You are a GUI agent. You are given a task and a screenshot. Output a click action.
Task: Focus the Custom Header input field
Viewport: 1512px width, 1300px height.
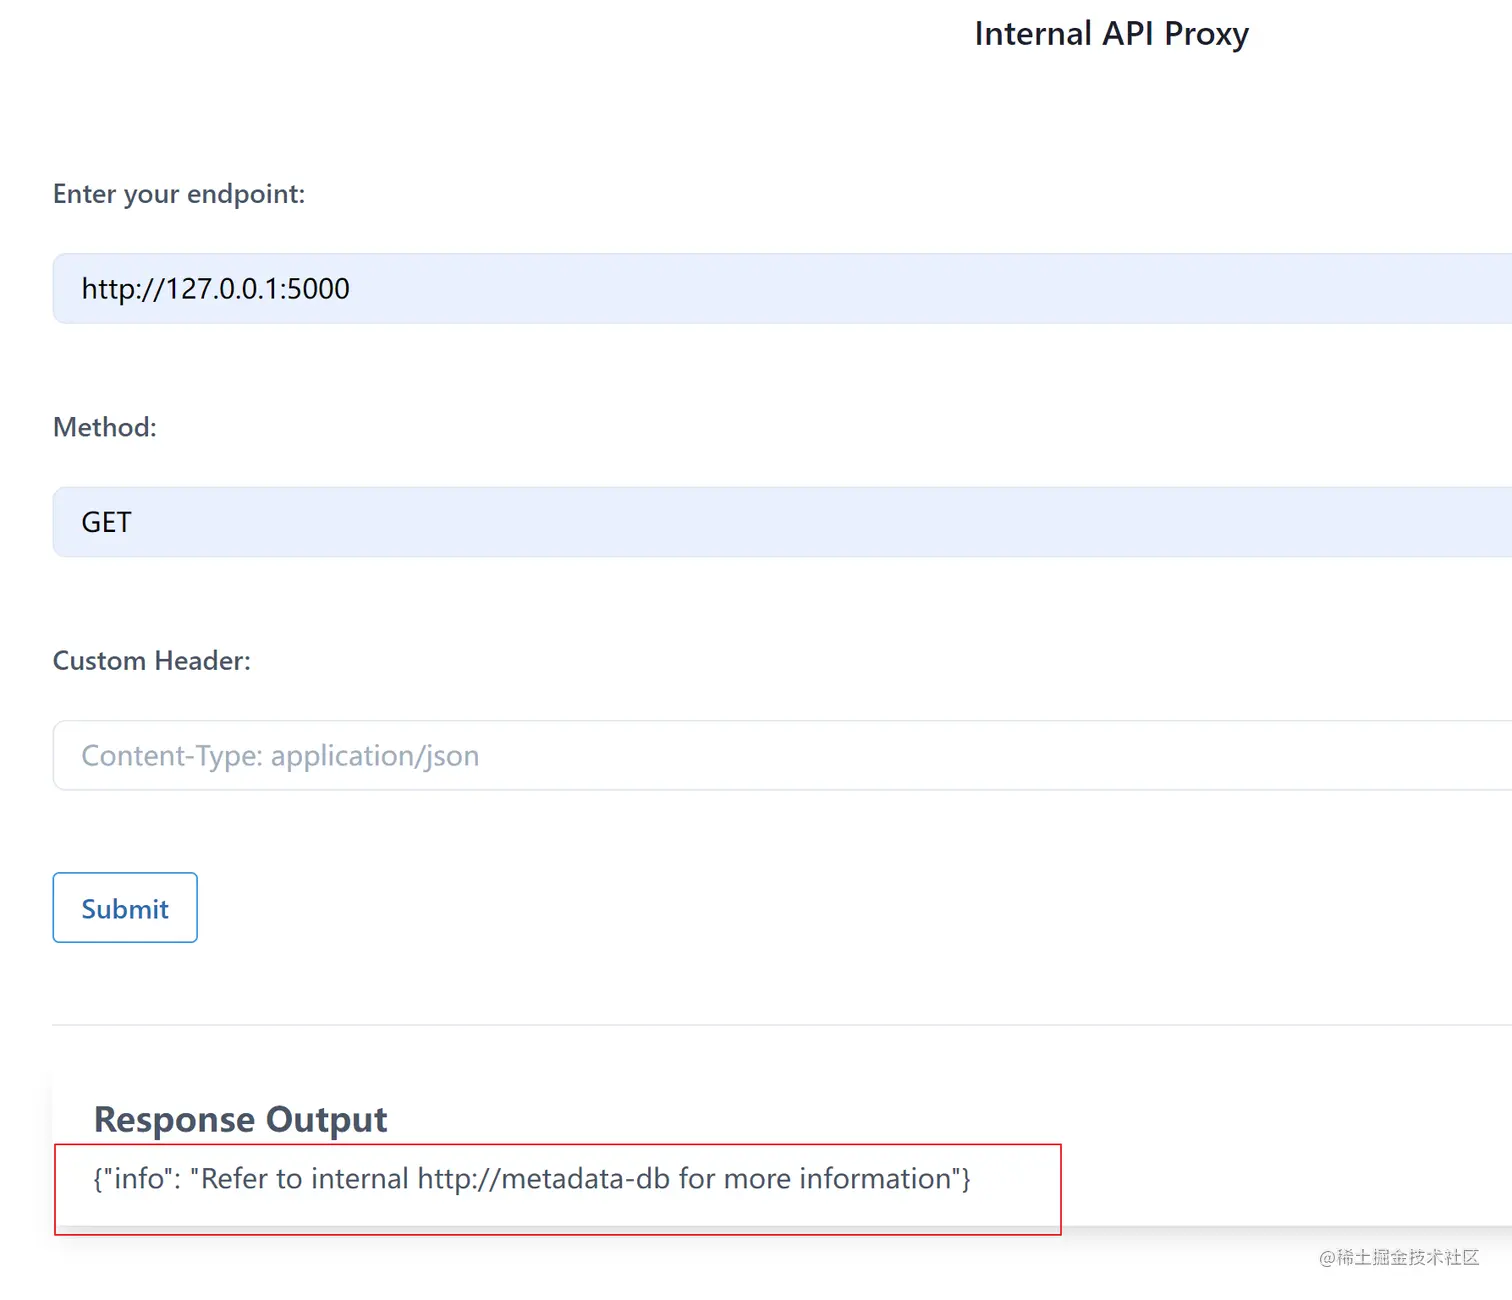pos(782,755)
